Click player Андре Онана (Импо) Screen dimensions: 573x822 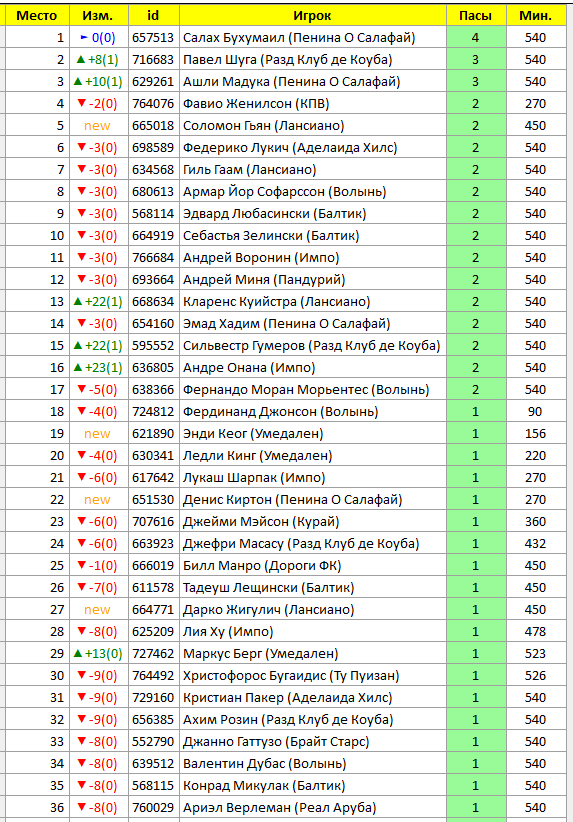249,367
